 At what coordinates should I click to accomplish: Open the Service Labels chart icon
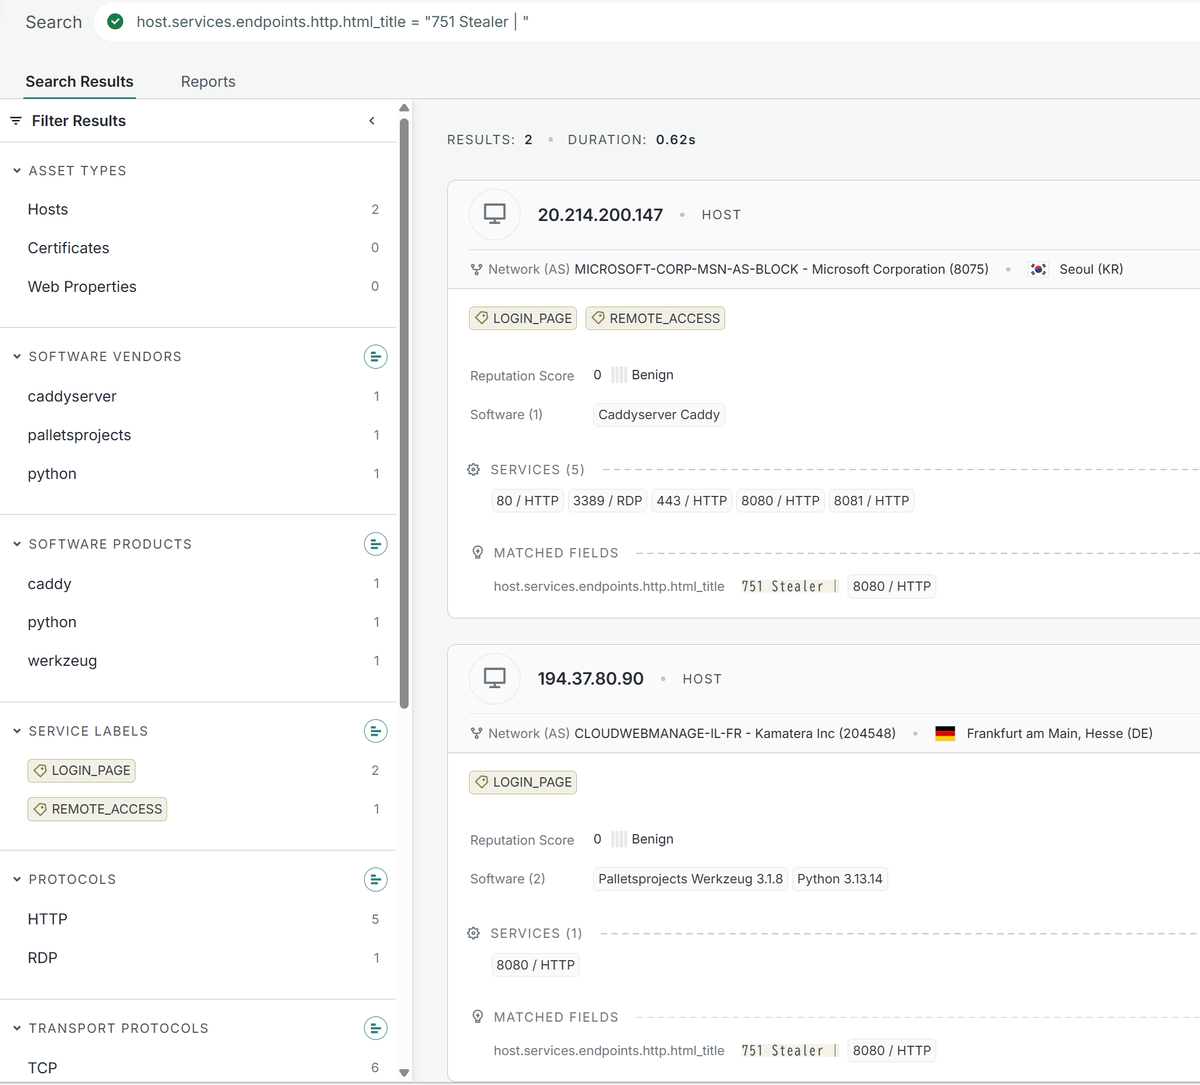point(375,731)
